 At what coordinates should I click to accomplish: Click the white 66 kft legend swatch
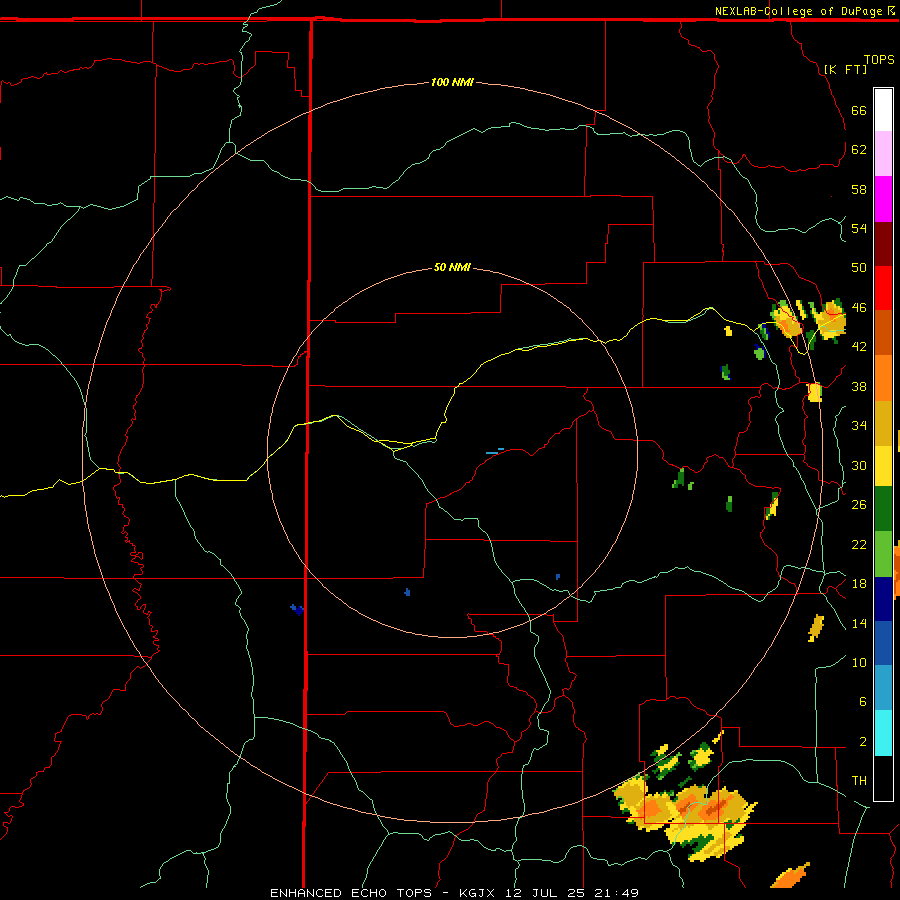point(883,110)
